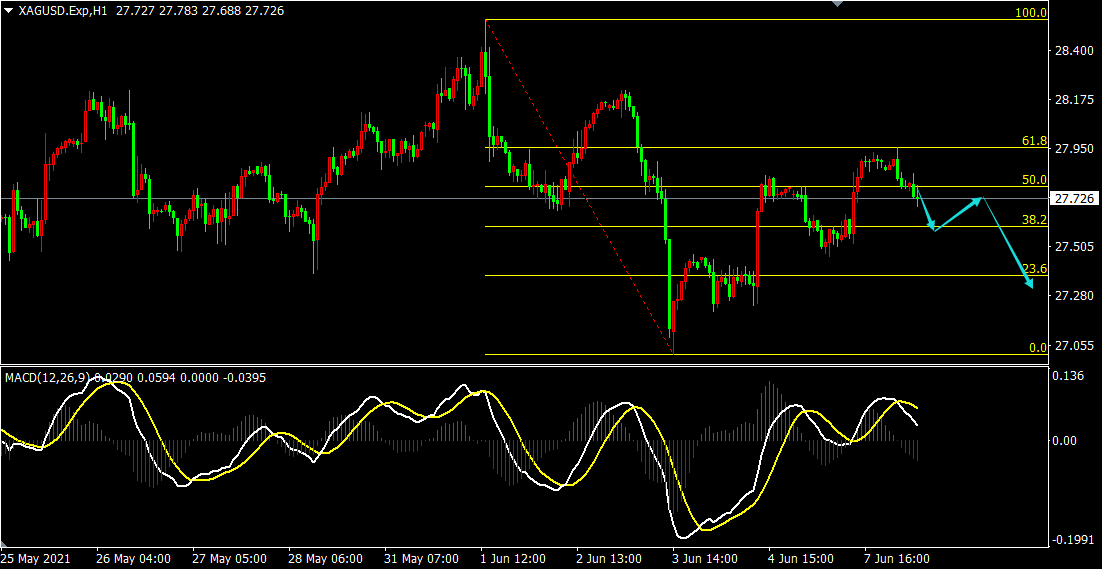
Task: Click the MACD(12,26,9) indicator label
Action: (x=46, y=377)
